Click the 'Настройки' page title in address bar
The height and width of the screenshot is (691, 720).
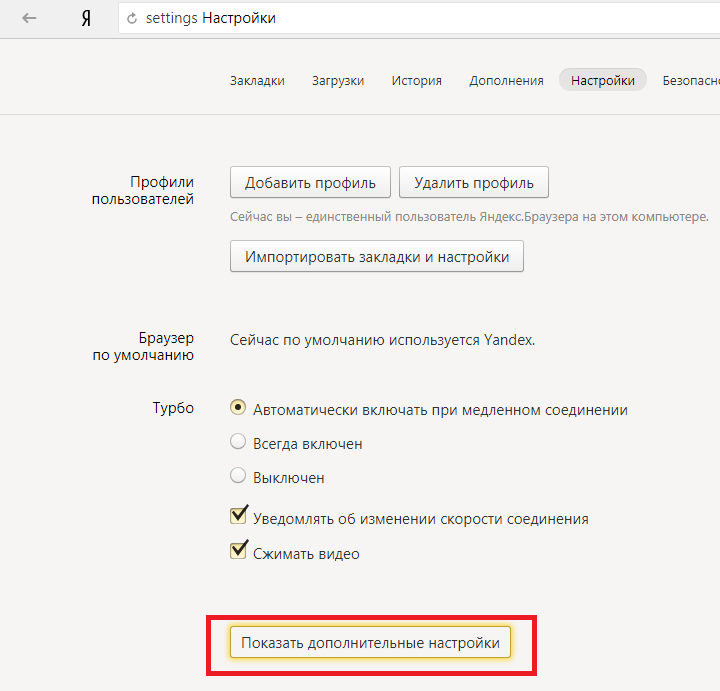pyautogui.click(x=239, y=19)
